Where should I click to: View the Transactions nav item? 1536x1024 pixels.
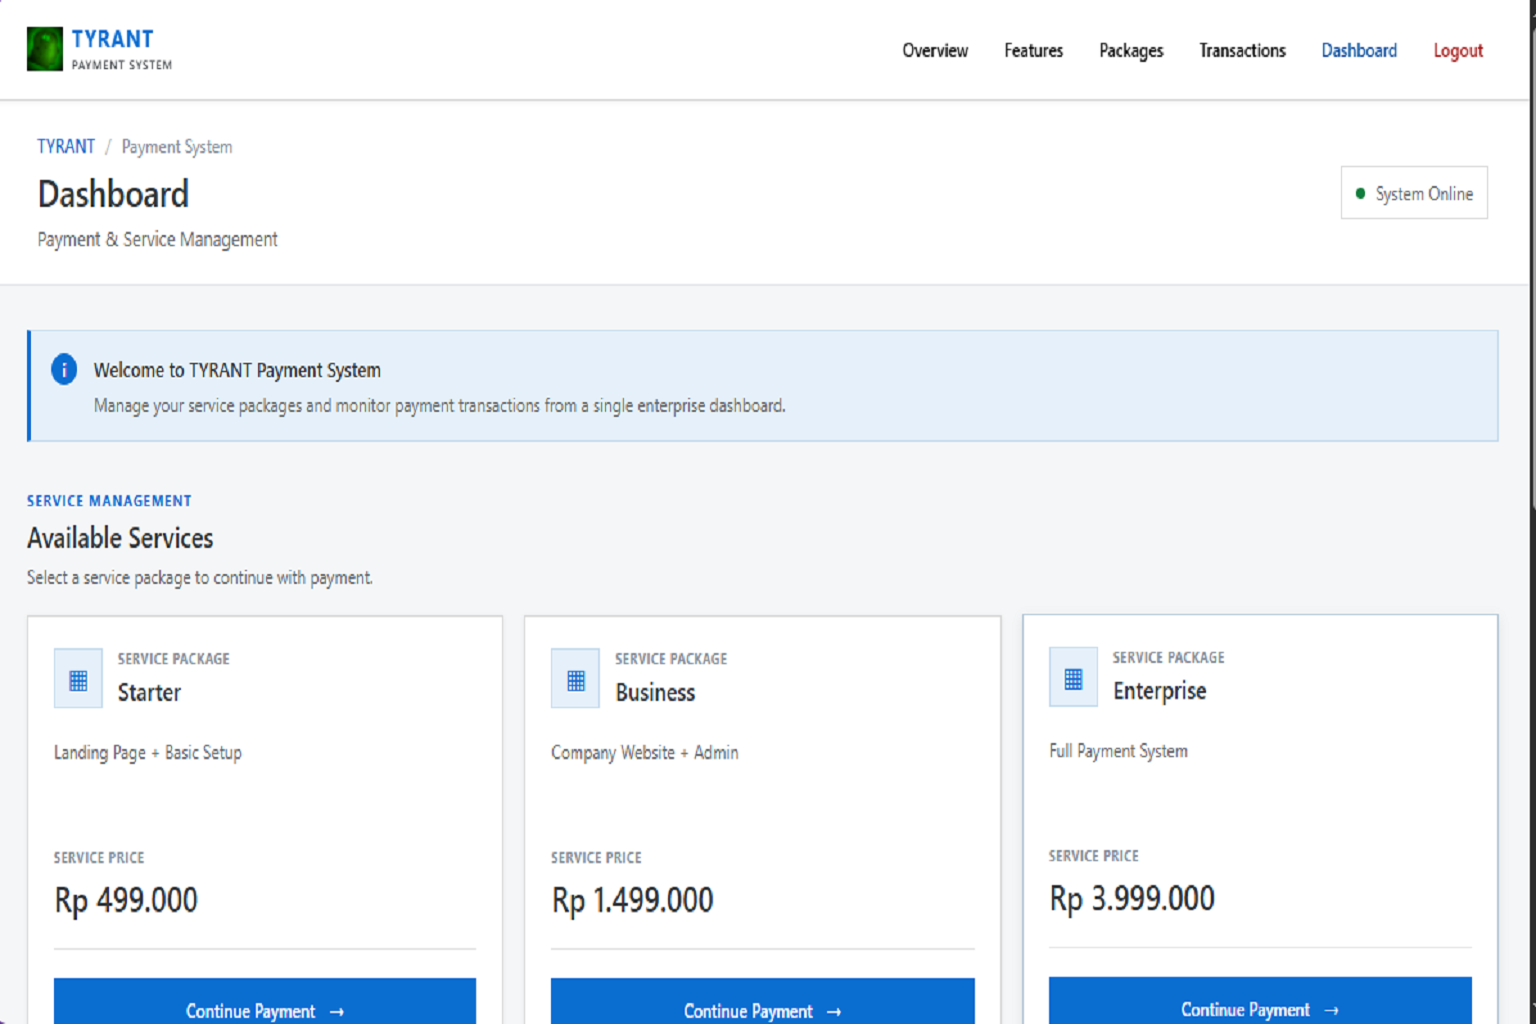click(x=1242, y=50)
